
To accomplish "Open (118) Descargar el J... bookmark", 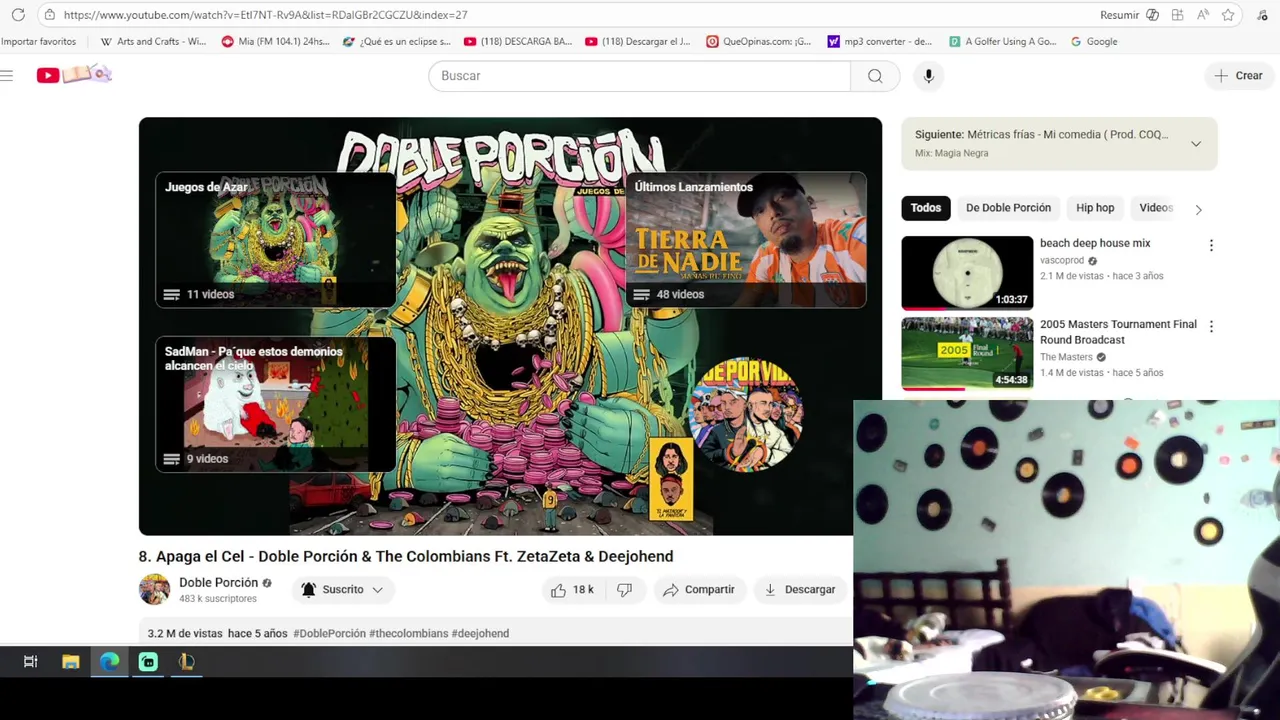I will pyautogui.click(x=638, y=42).
